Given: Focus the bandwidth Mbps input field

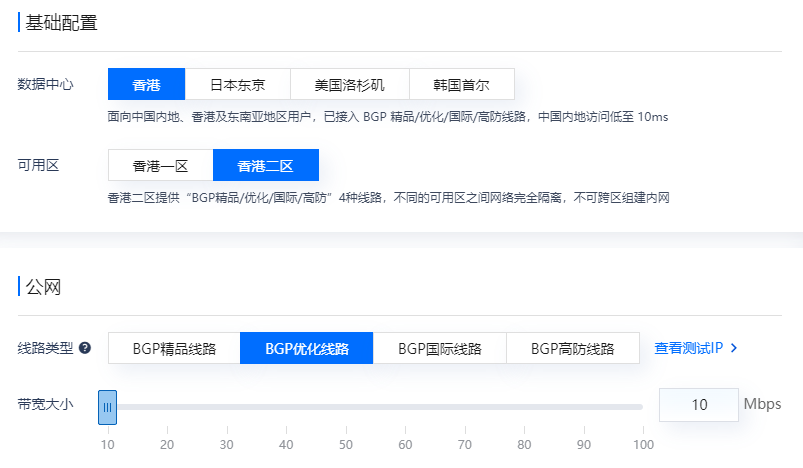Looking at the screenshot, I should coord(699,405).
